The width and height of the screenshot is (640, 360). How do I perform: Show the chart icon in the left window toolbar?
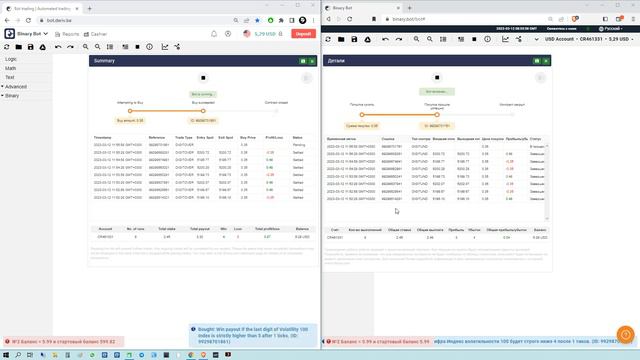[165, 47]
